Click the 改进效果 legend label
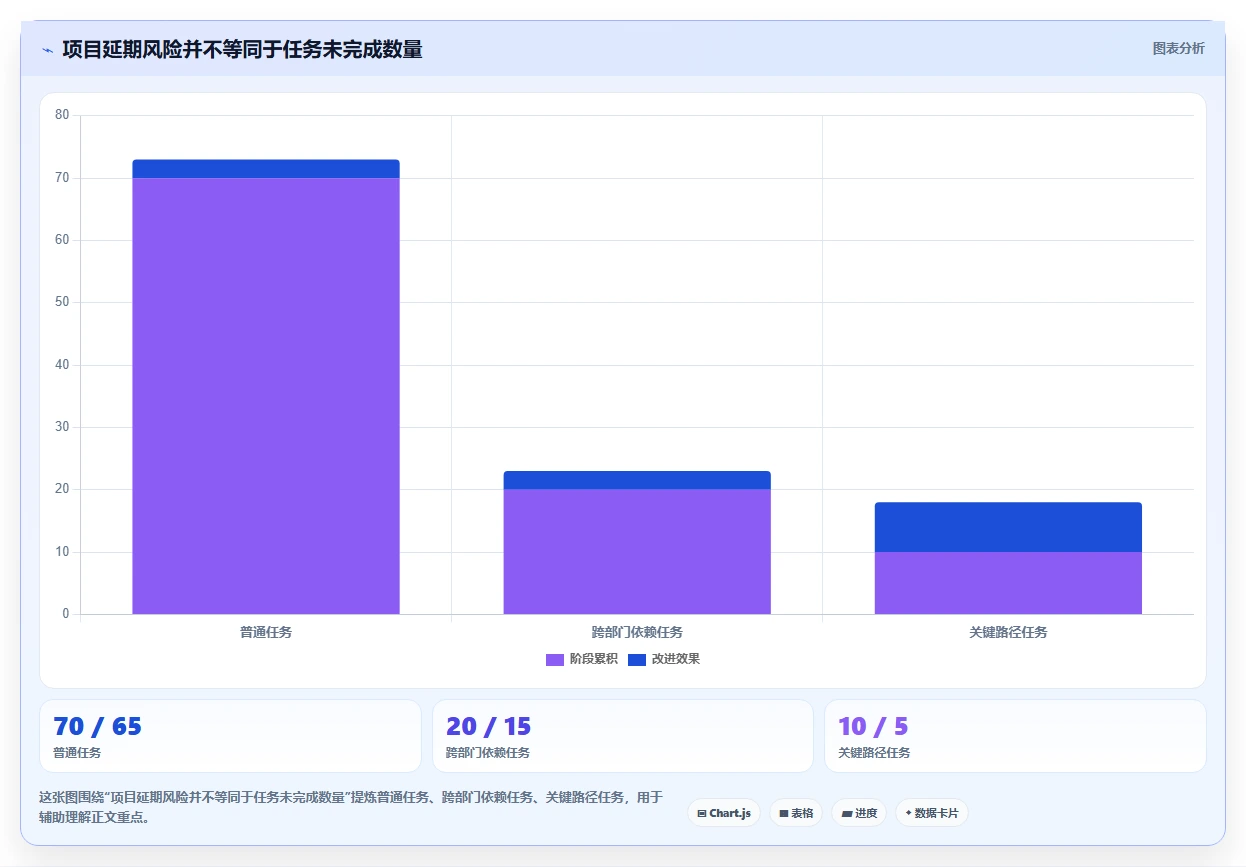 click(675, 659)
